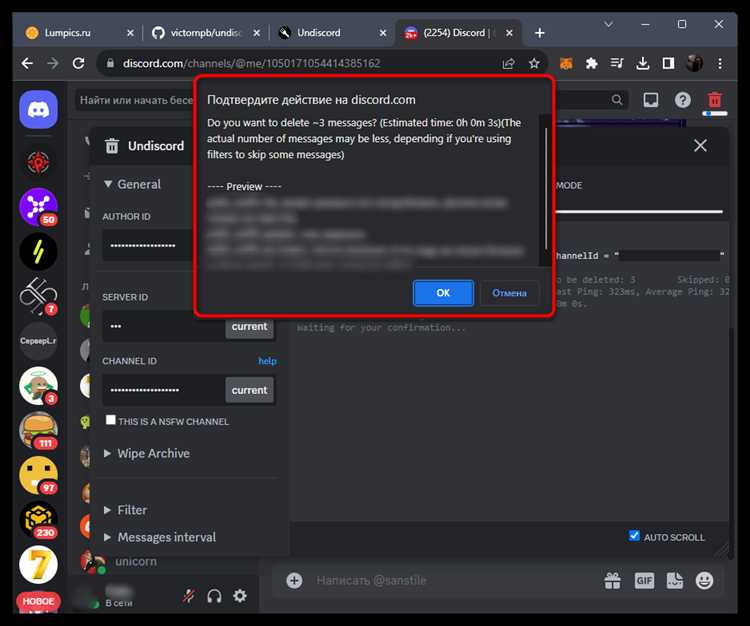Collapse the General section
This screenshot has width=750, height=626.
click(x=132, y=184)
